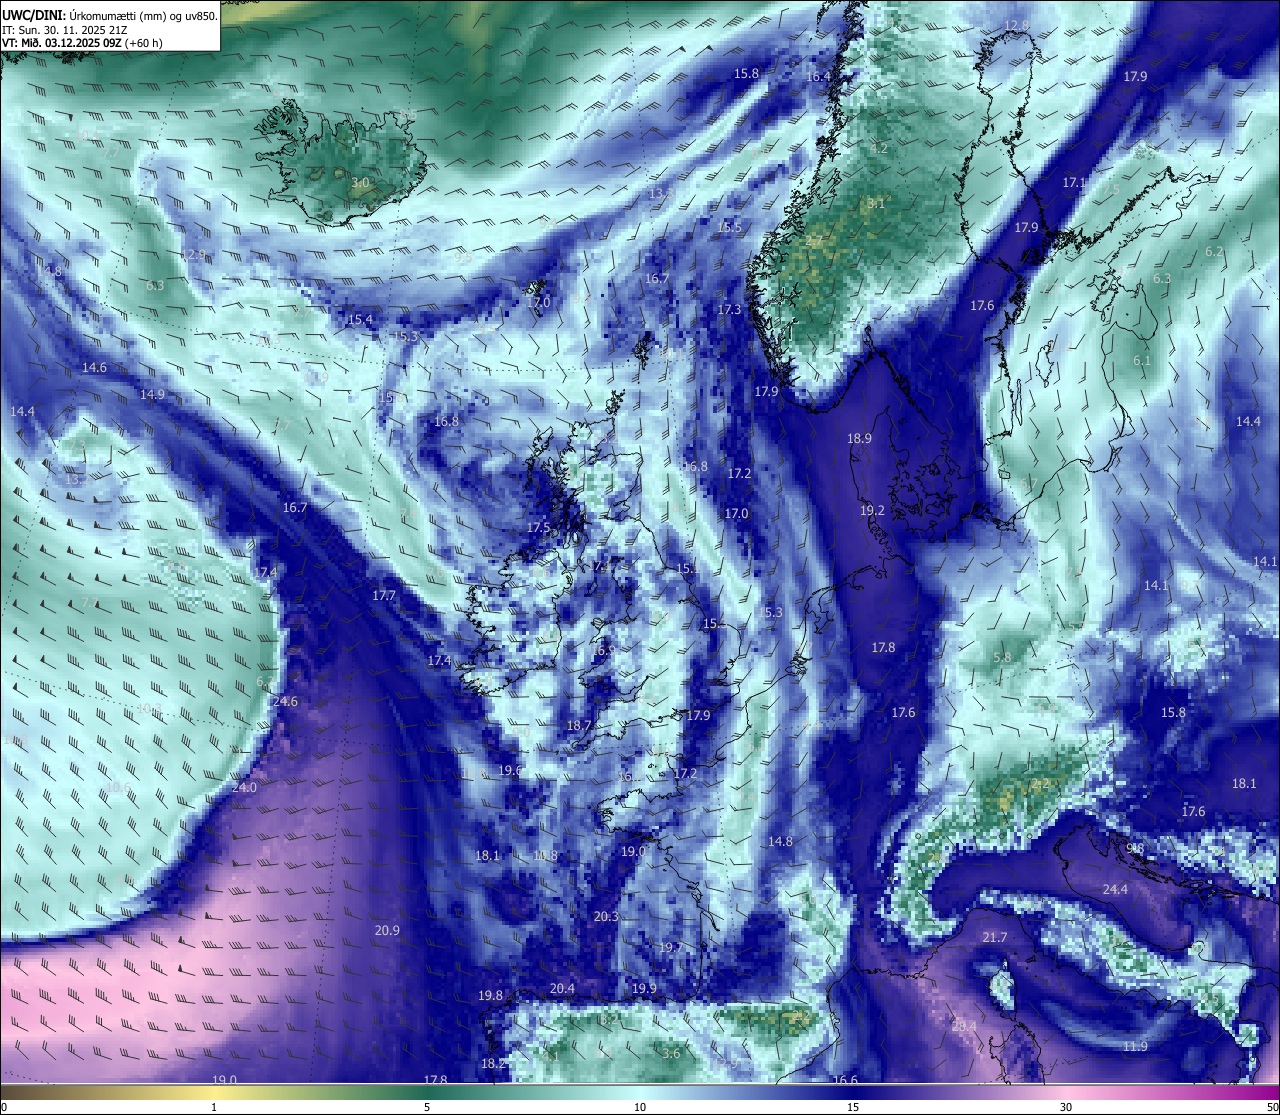Click the 21.7 value label
The image size is (1280, 1115).
click(994, 938)
